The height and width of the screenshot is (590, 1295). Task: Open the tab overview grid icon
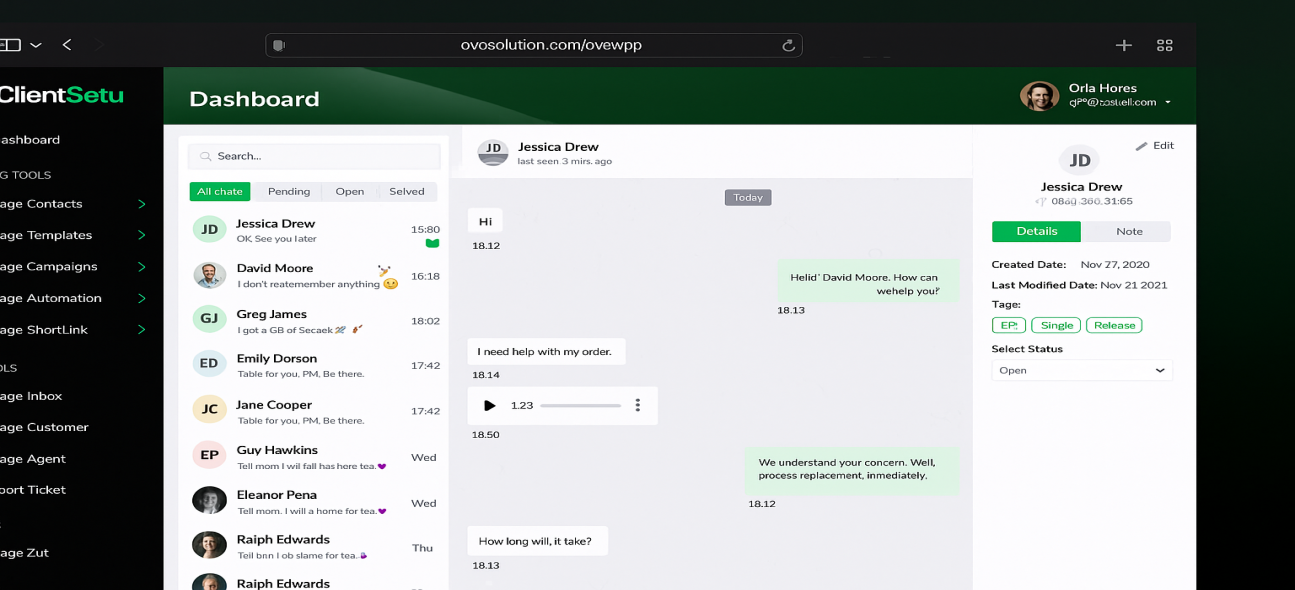click(1164, 45)
